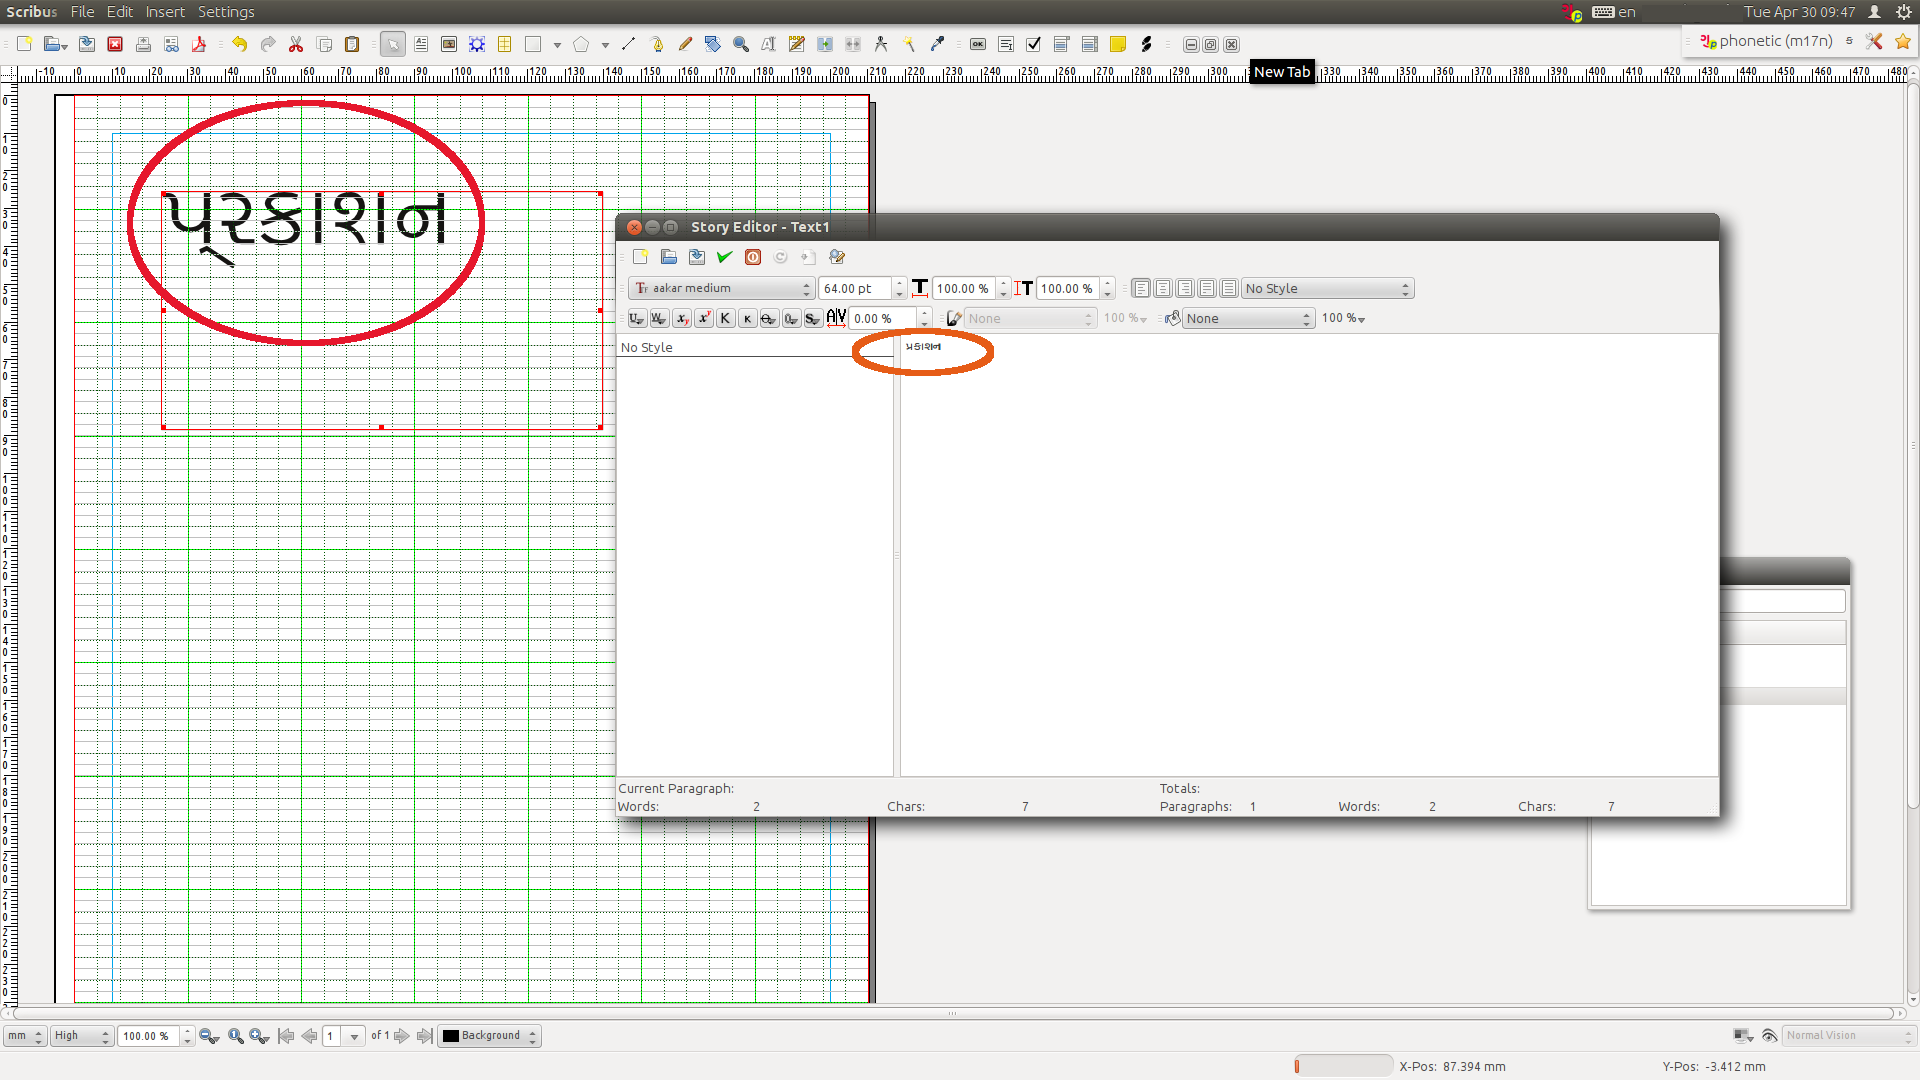Click Exit Without Updating icon in Story Editor

pyautogui.click(x=753, y=257)
